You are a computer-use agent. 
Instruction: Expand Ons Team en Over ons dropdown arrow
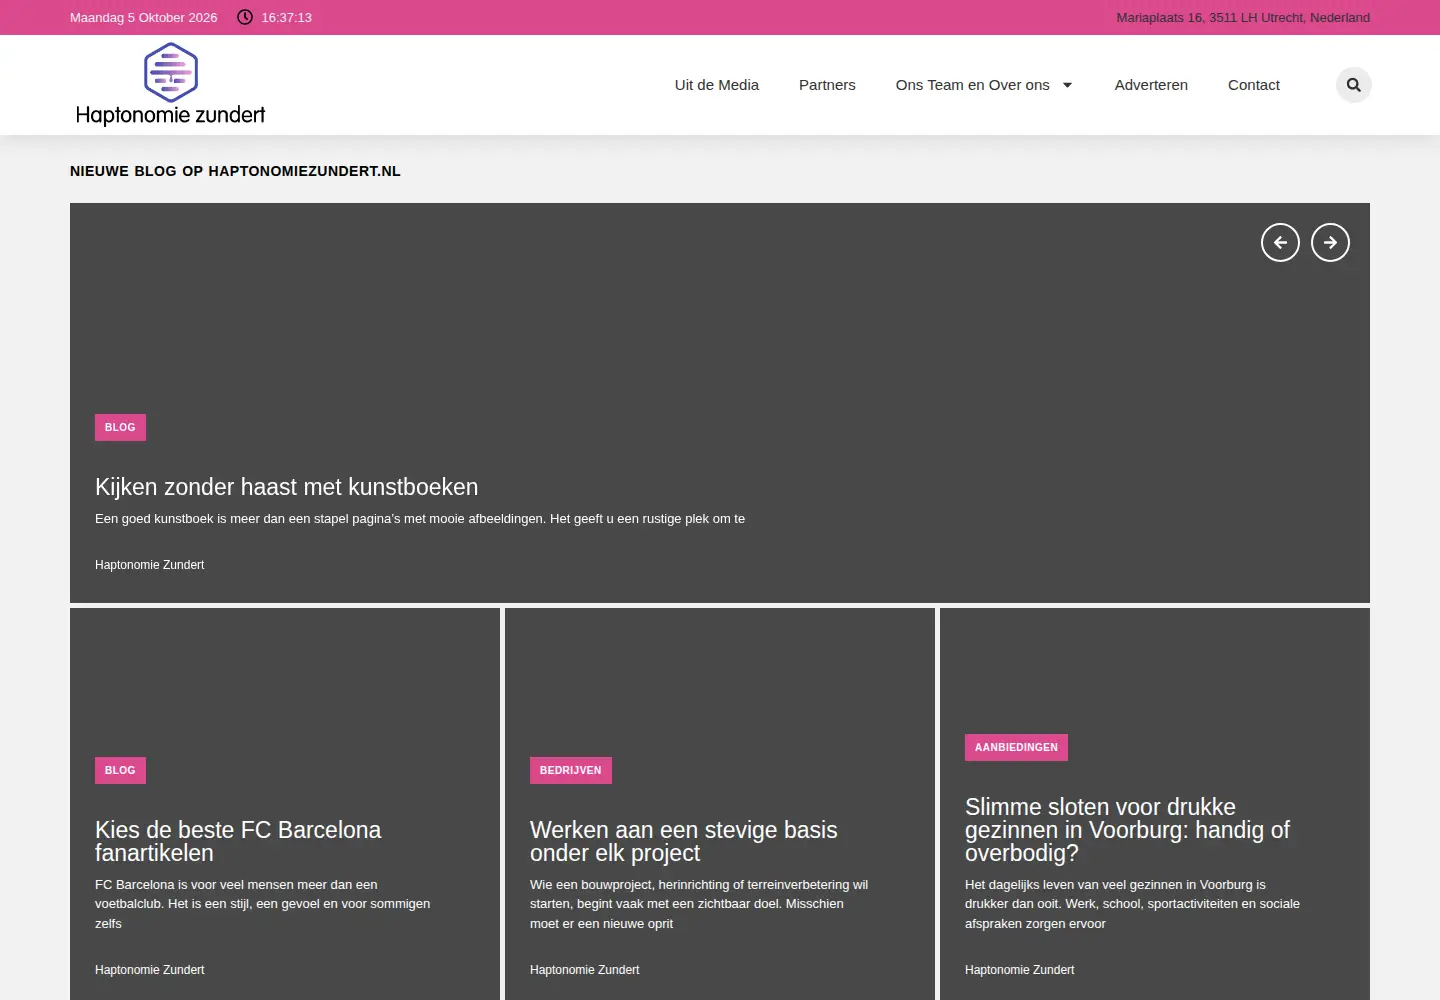point(1067,85)
